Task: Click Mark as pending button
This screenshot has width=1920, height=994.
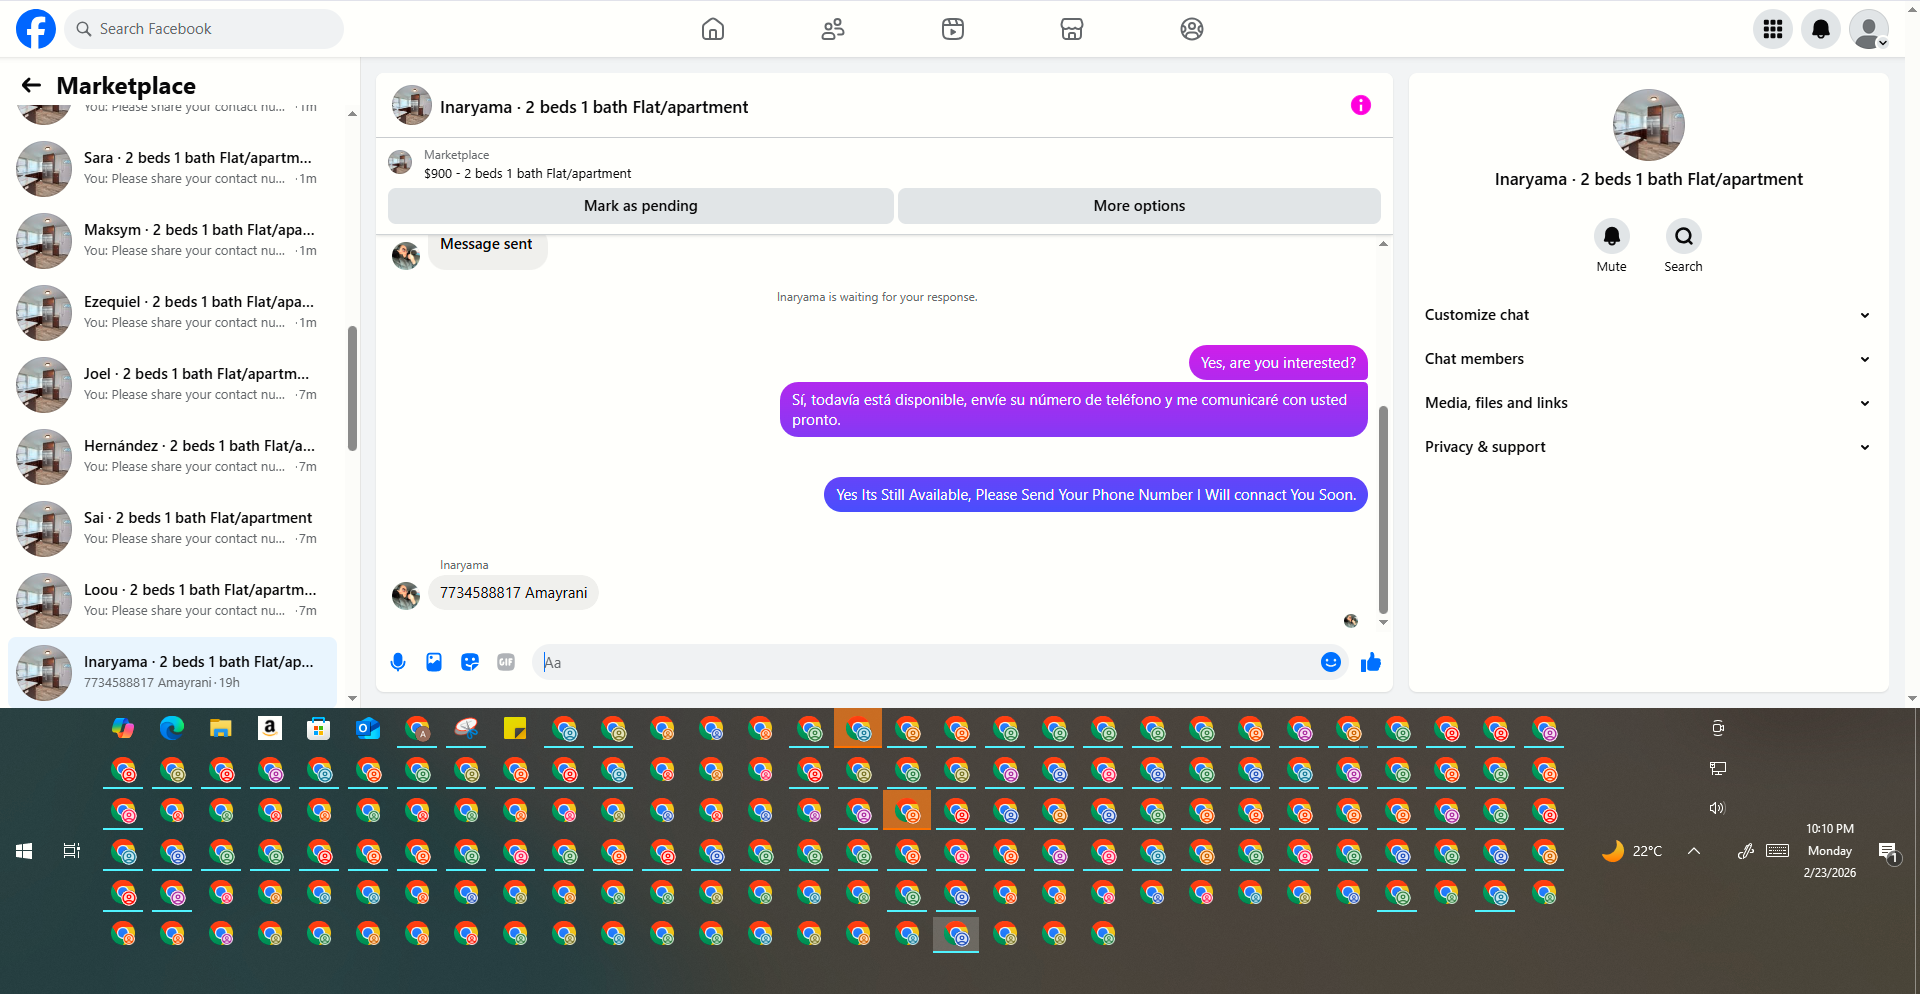Action: (641, 206)
